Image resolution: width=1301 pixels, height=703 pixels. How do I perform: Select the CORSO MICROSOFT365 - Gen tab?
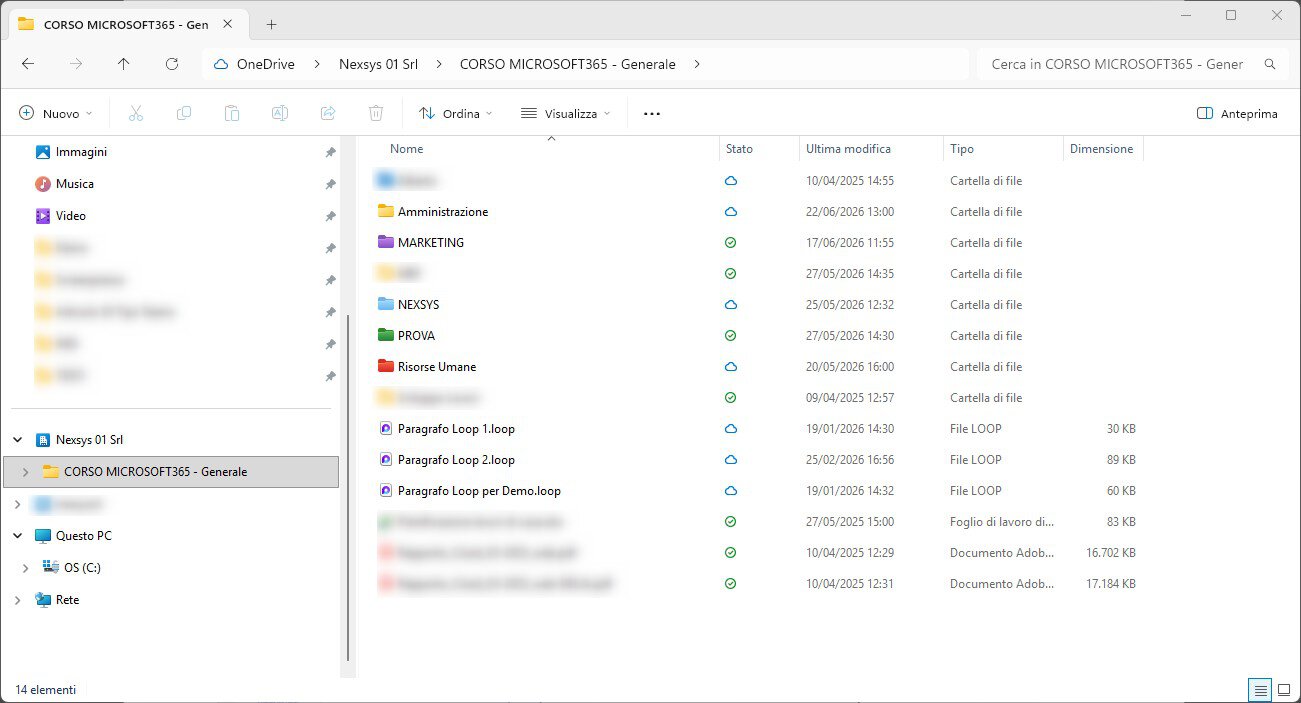pyautogui.click(x=126, y=25)
